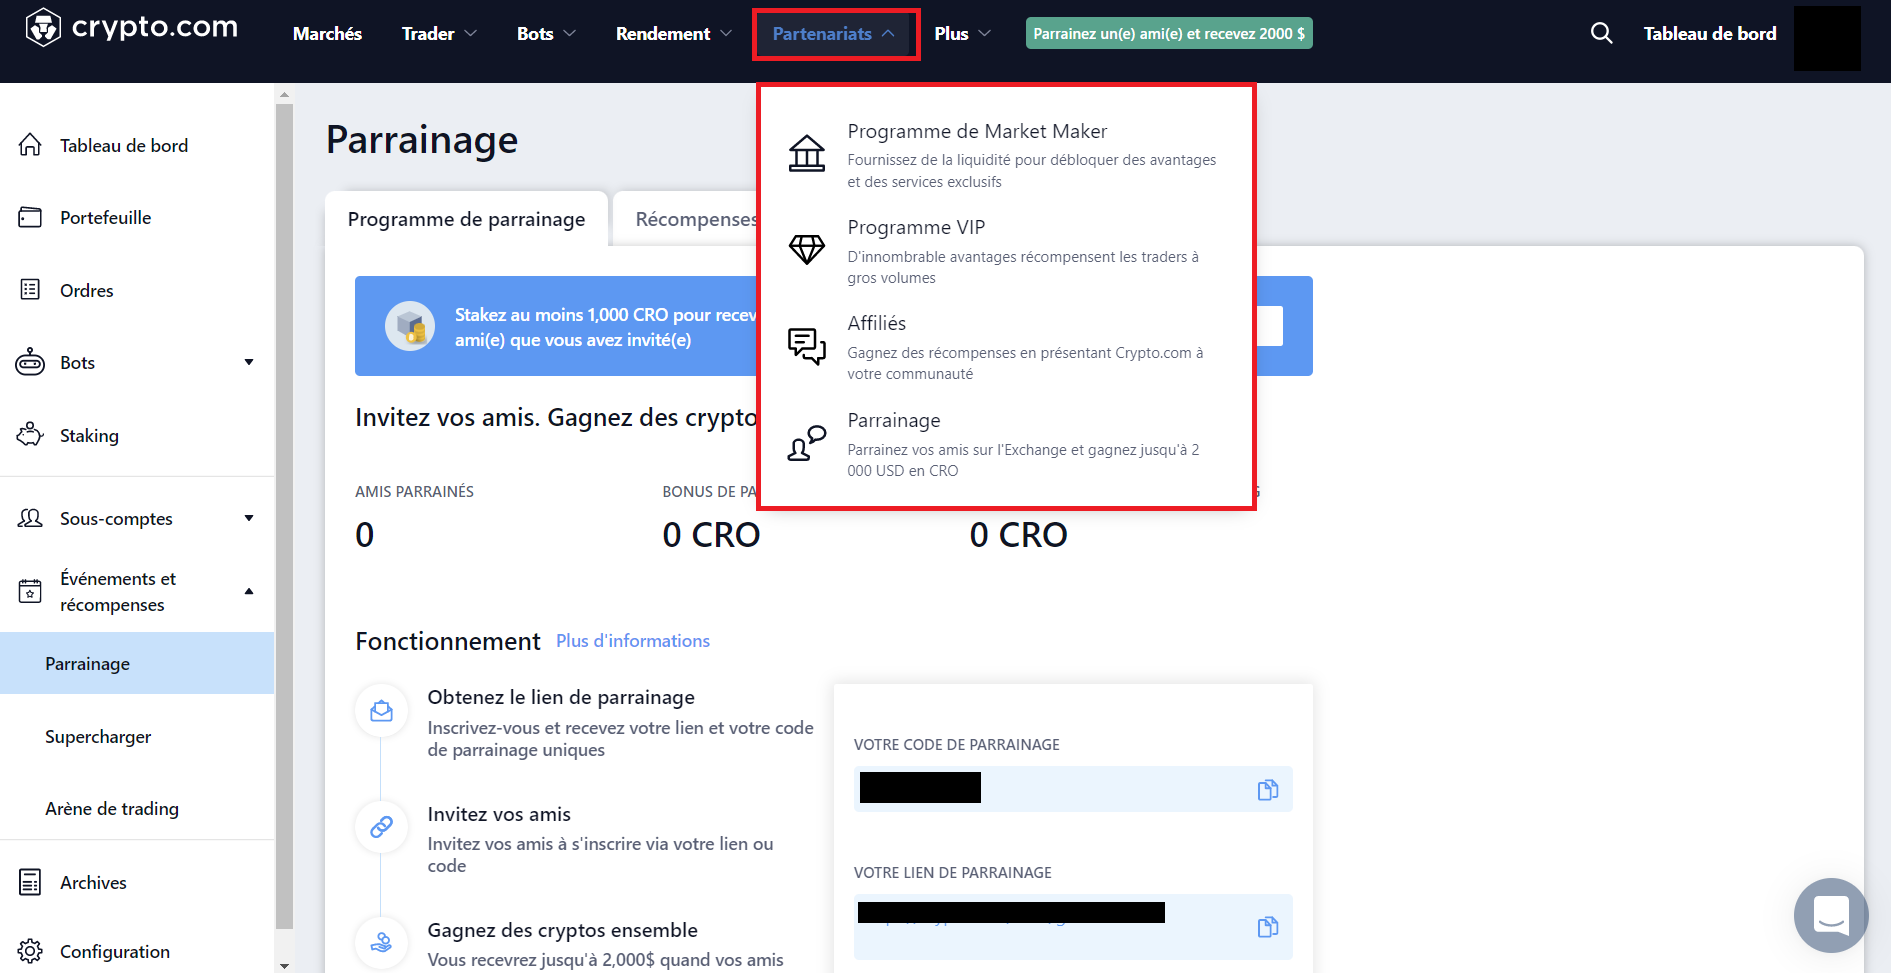
Task: Click the Bots robot icon in sidebar
Action: [30, 362]
